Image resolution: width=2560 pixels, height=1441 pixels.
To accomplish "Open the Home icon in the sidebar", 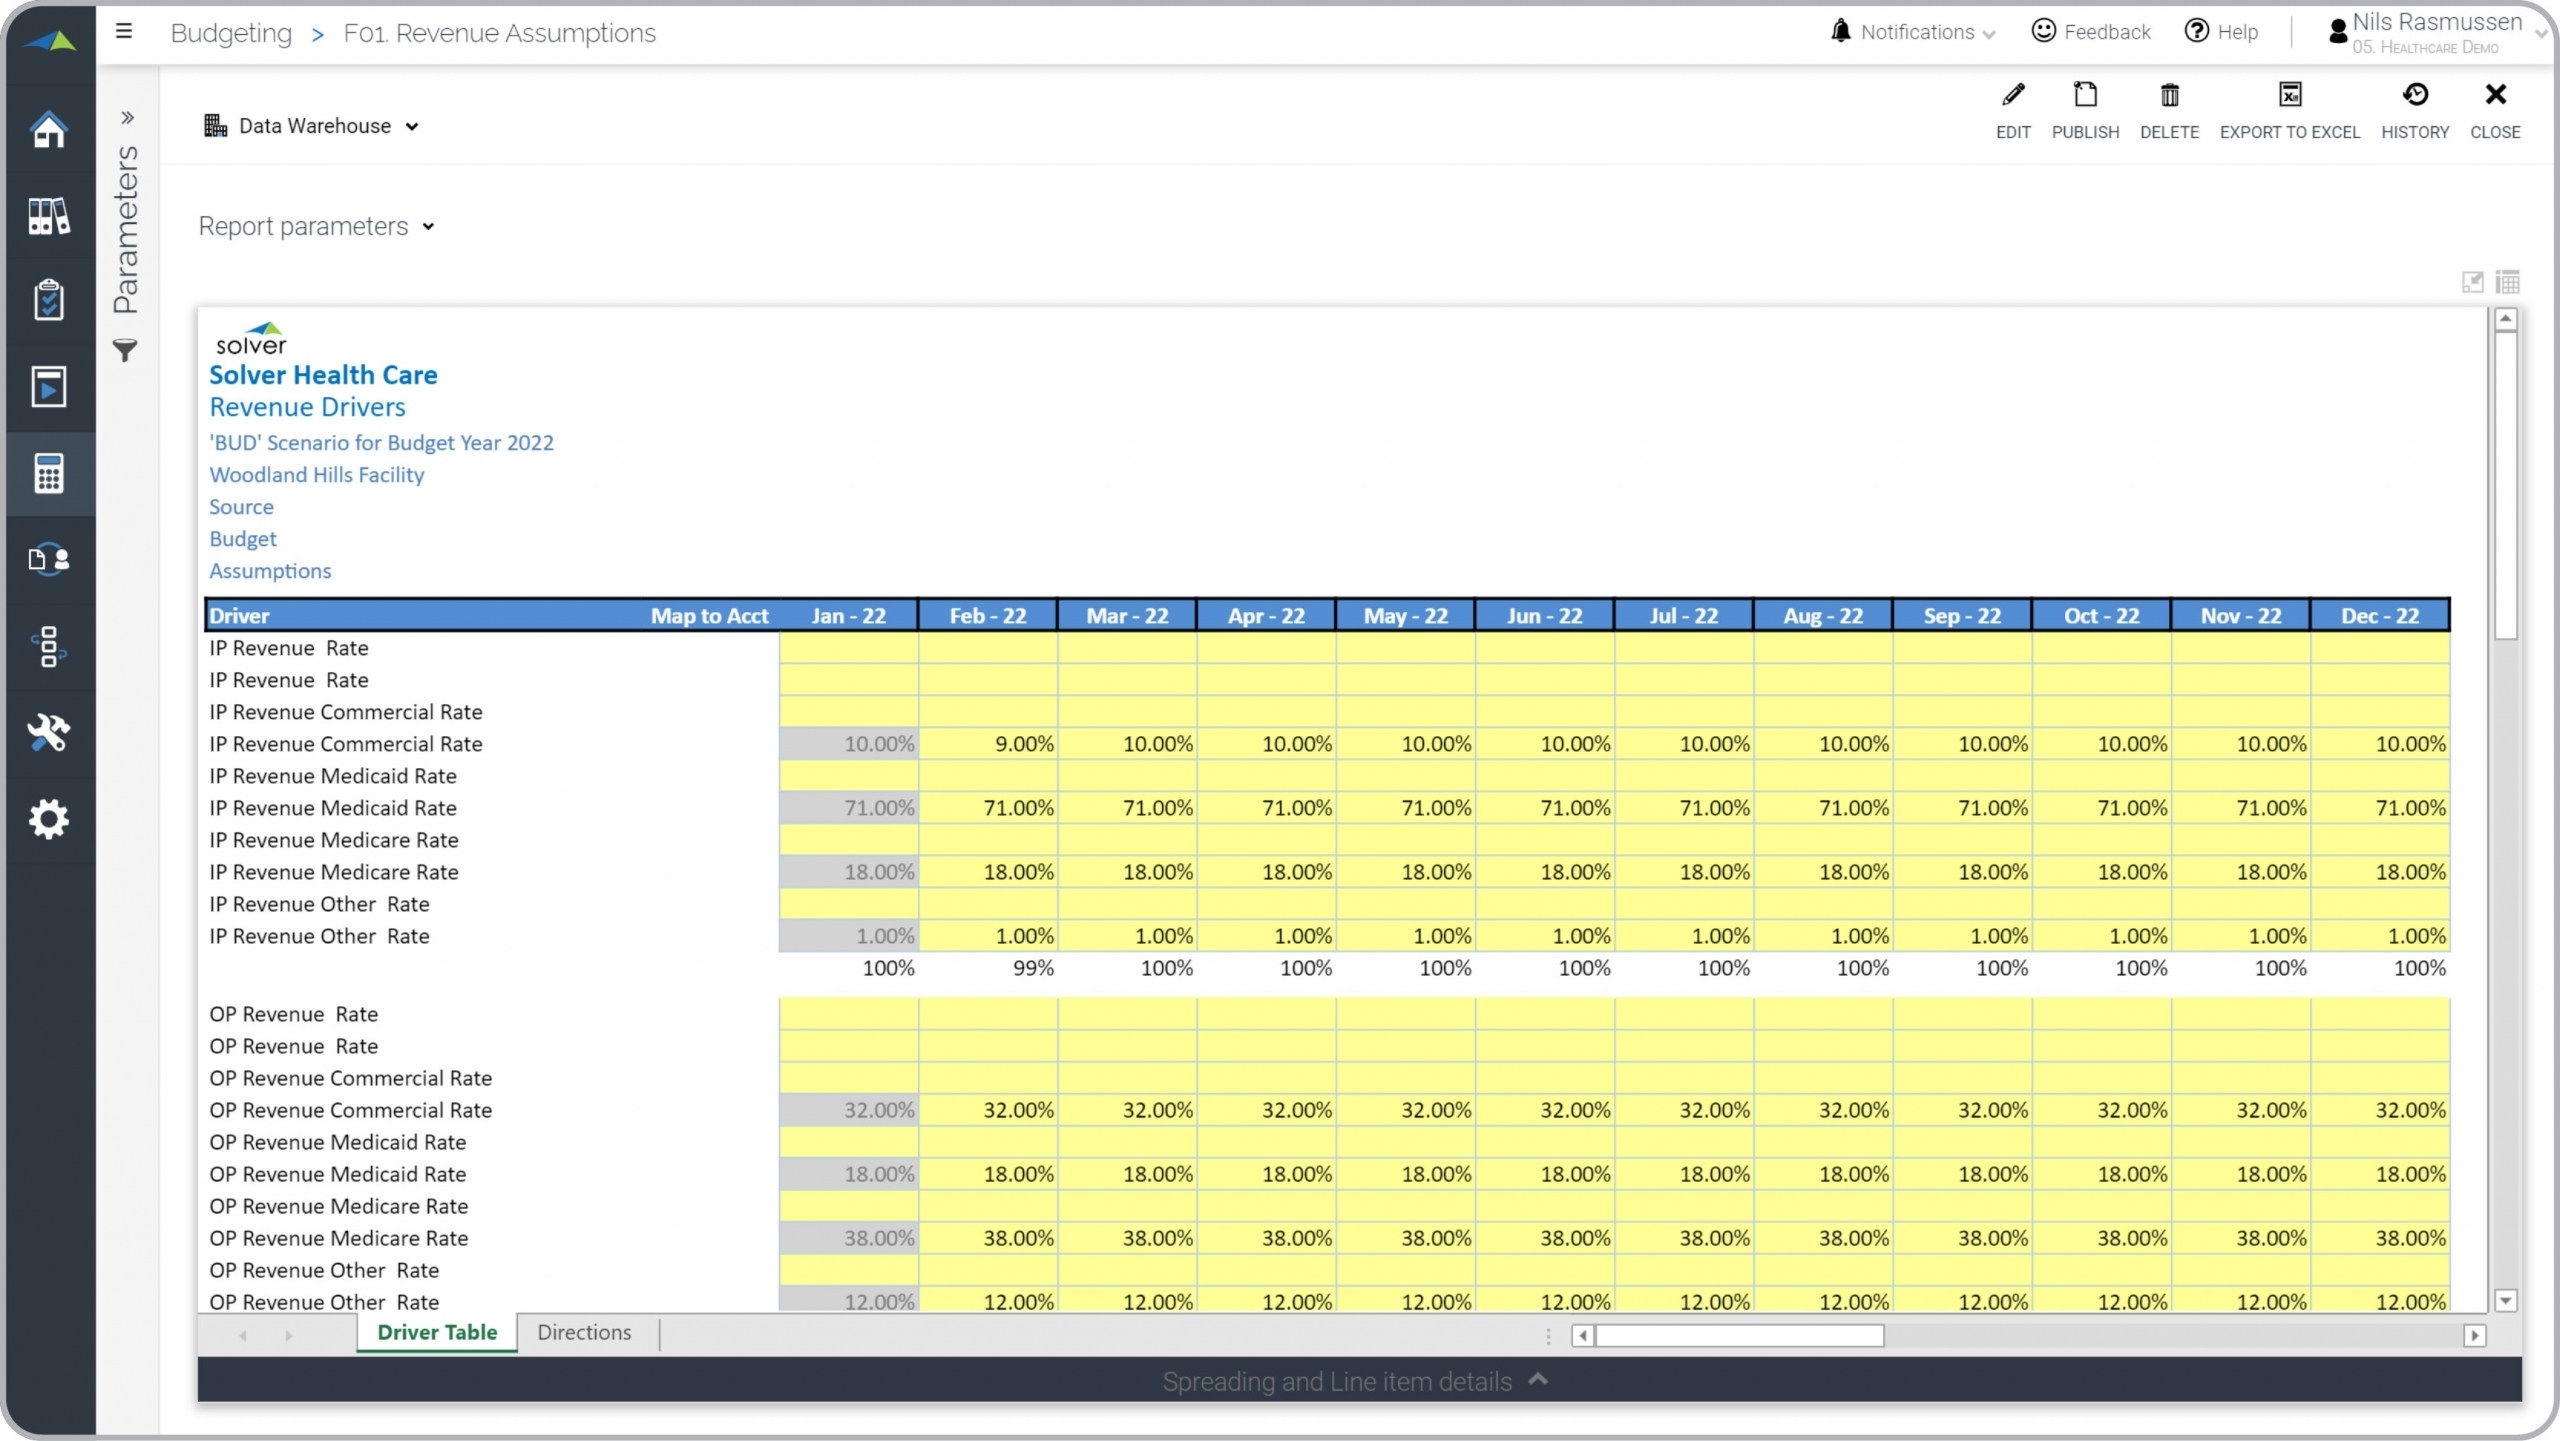I will [48, 130].
